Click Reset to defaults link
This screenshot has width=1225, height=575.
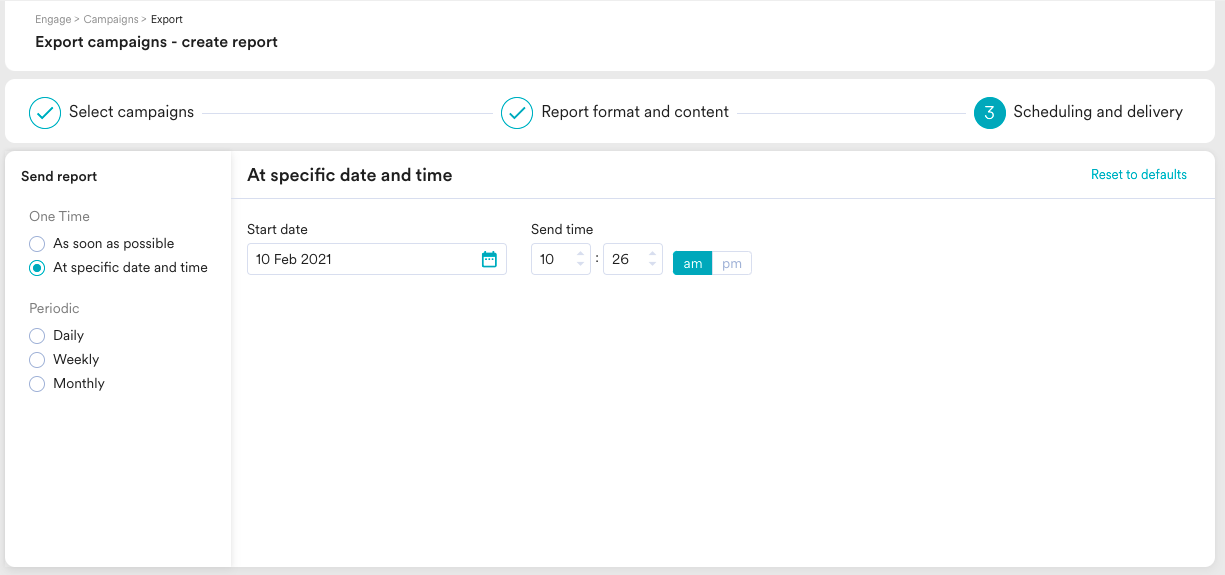tap(1138, 175)
